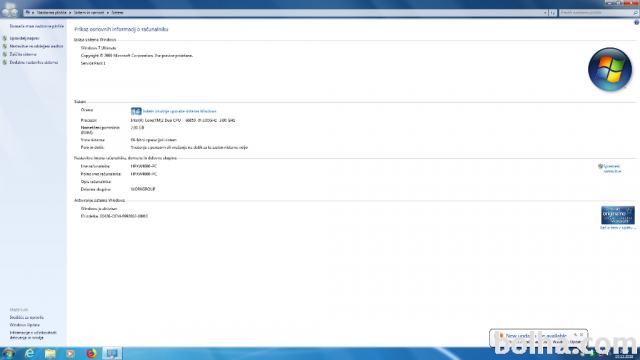Open 'Upravitelj naprav' (Device Manager) link
The image size is (640, 360).
24,38
